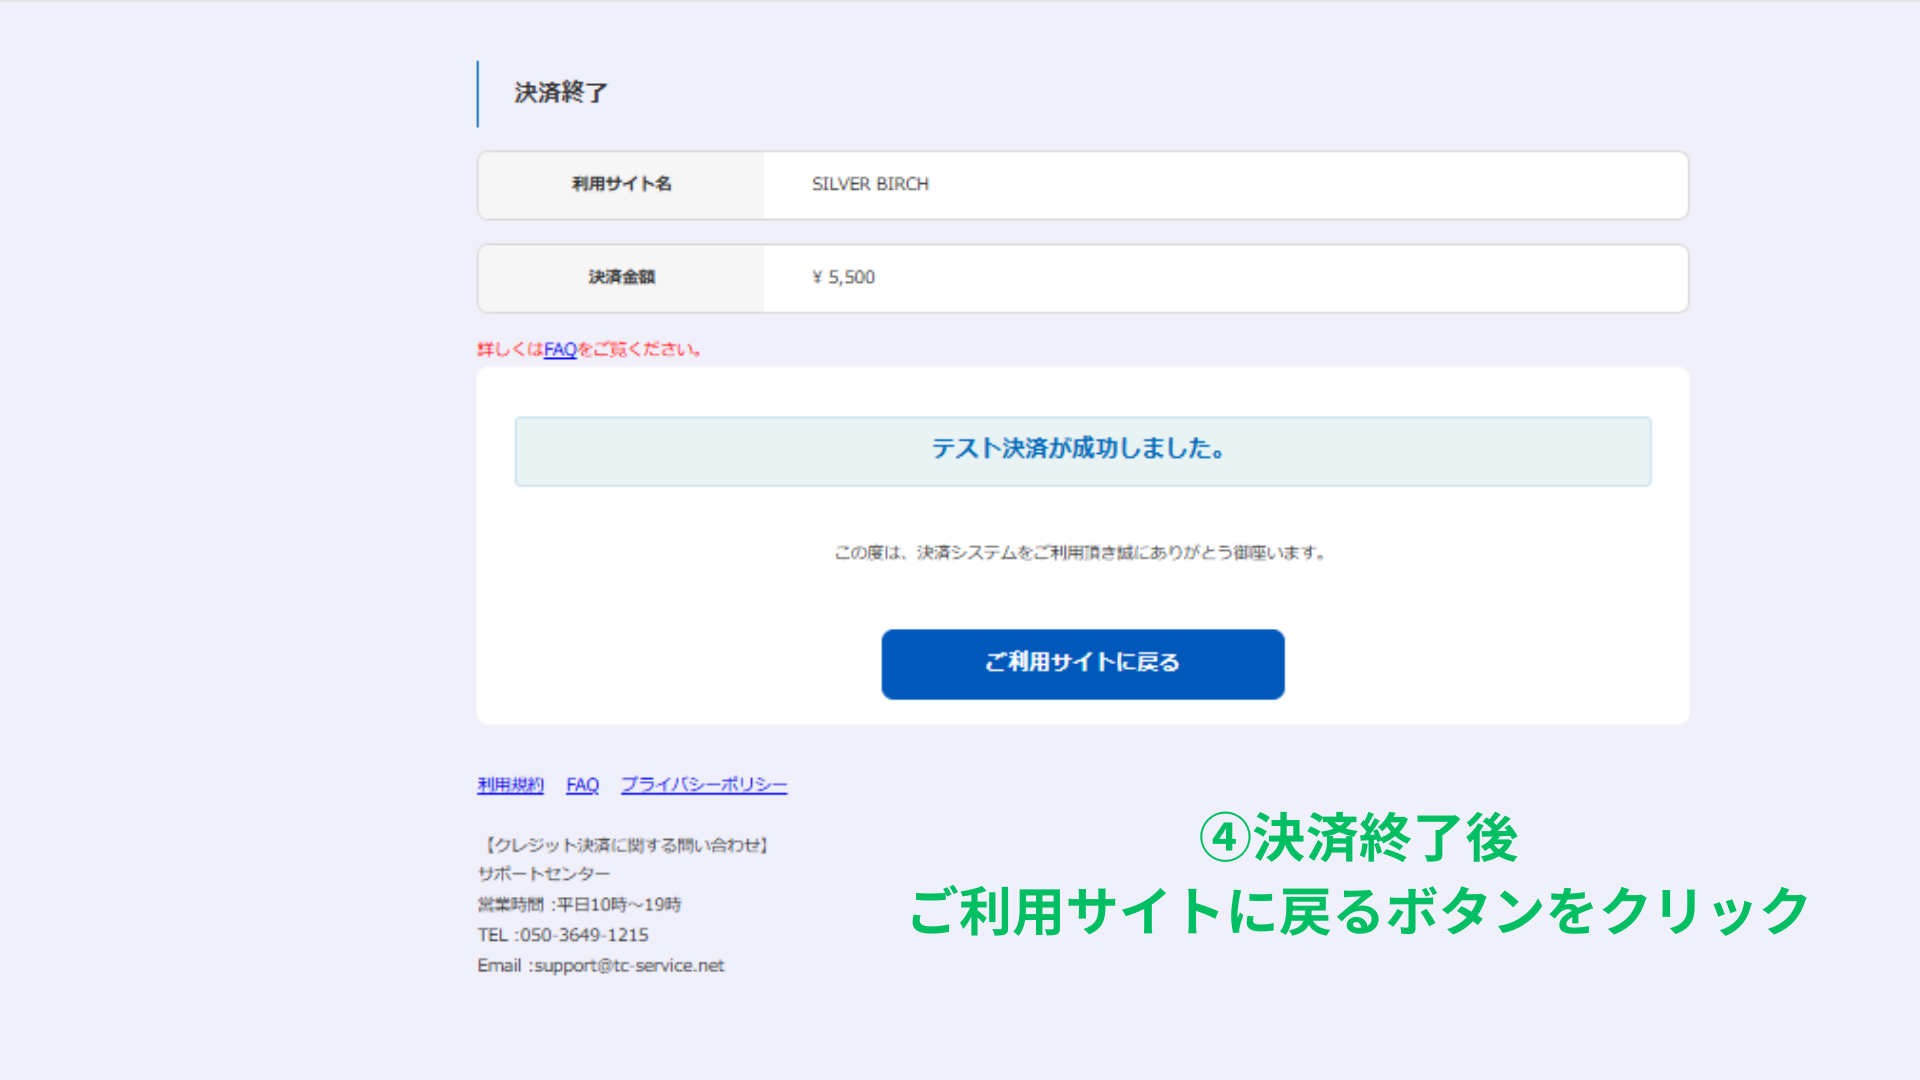The height and width of the screenshot is (1080, 1920).
Task: Click the red 詳しくはFAQをご覧ください notice
Action: [588, 350]
